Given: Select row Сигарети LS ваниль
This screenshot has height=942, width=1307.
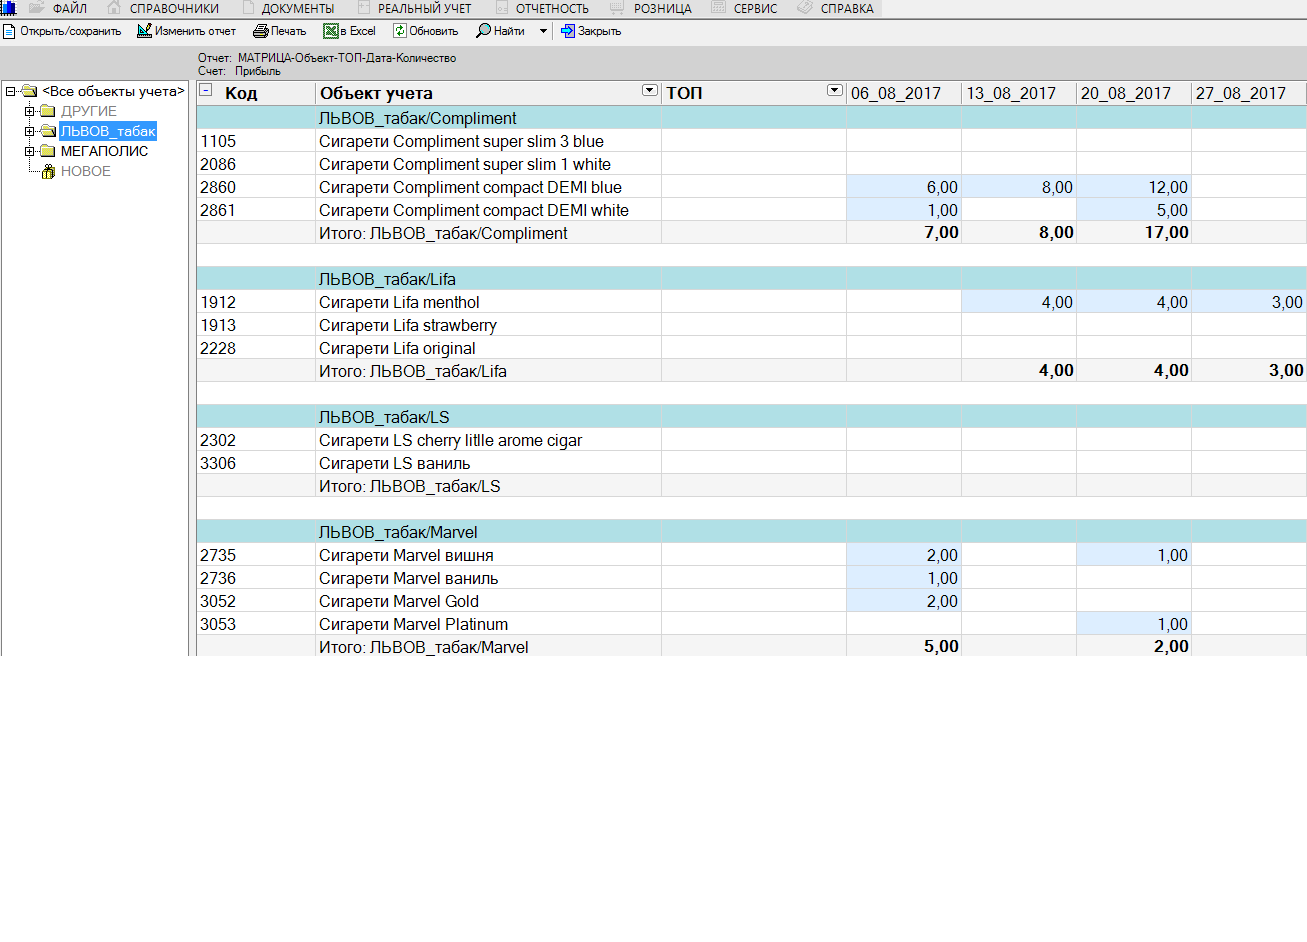Looking at the screenshot, I should click(x=751, y=463).
